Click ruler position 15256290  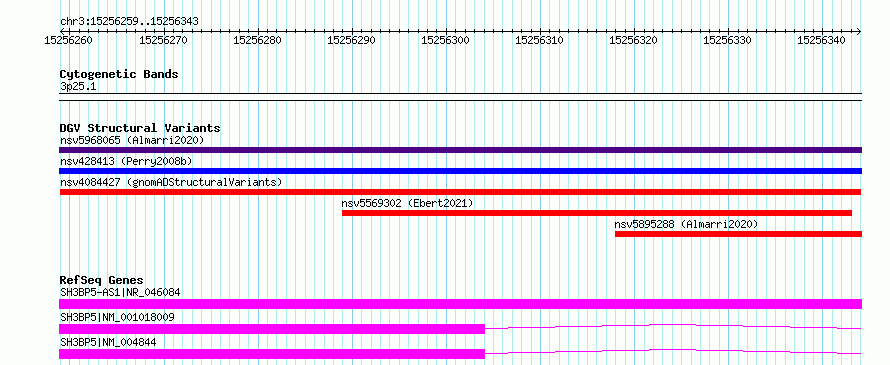(351, 40)
